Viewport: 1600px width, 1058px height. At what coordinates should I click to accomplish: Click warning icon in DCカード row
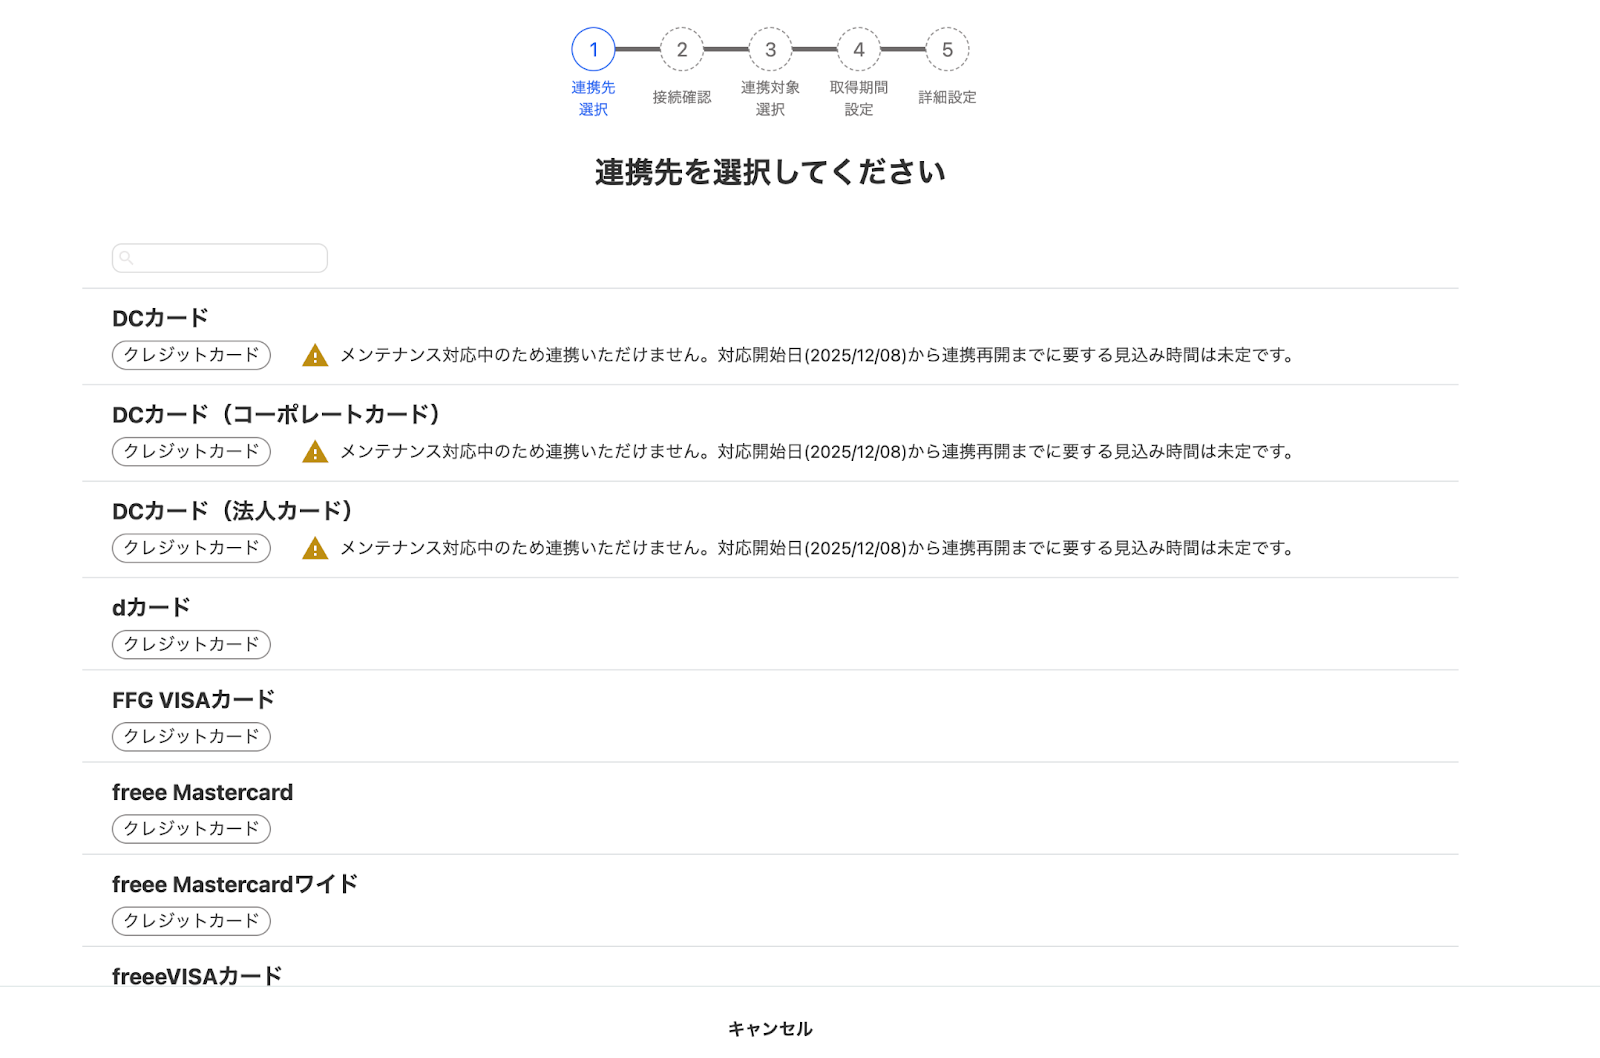[x=315, y=355]
